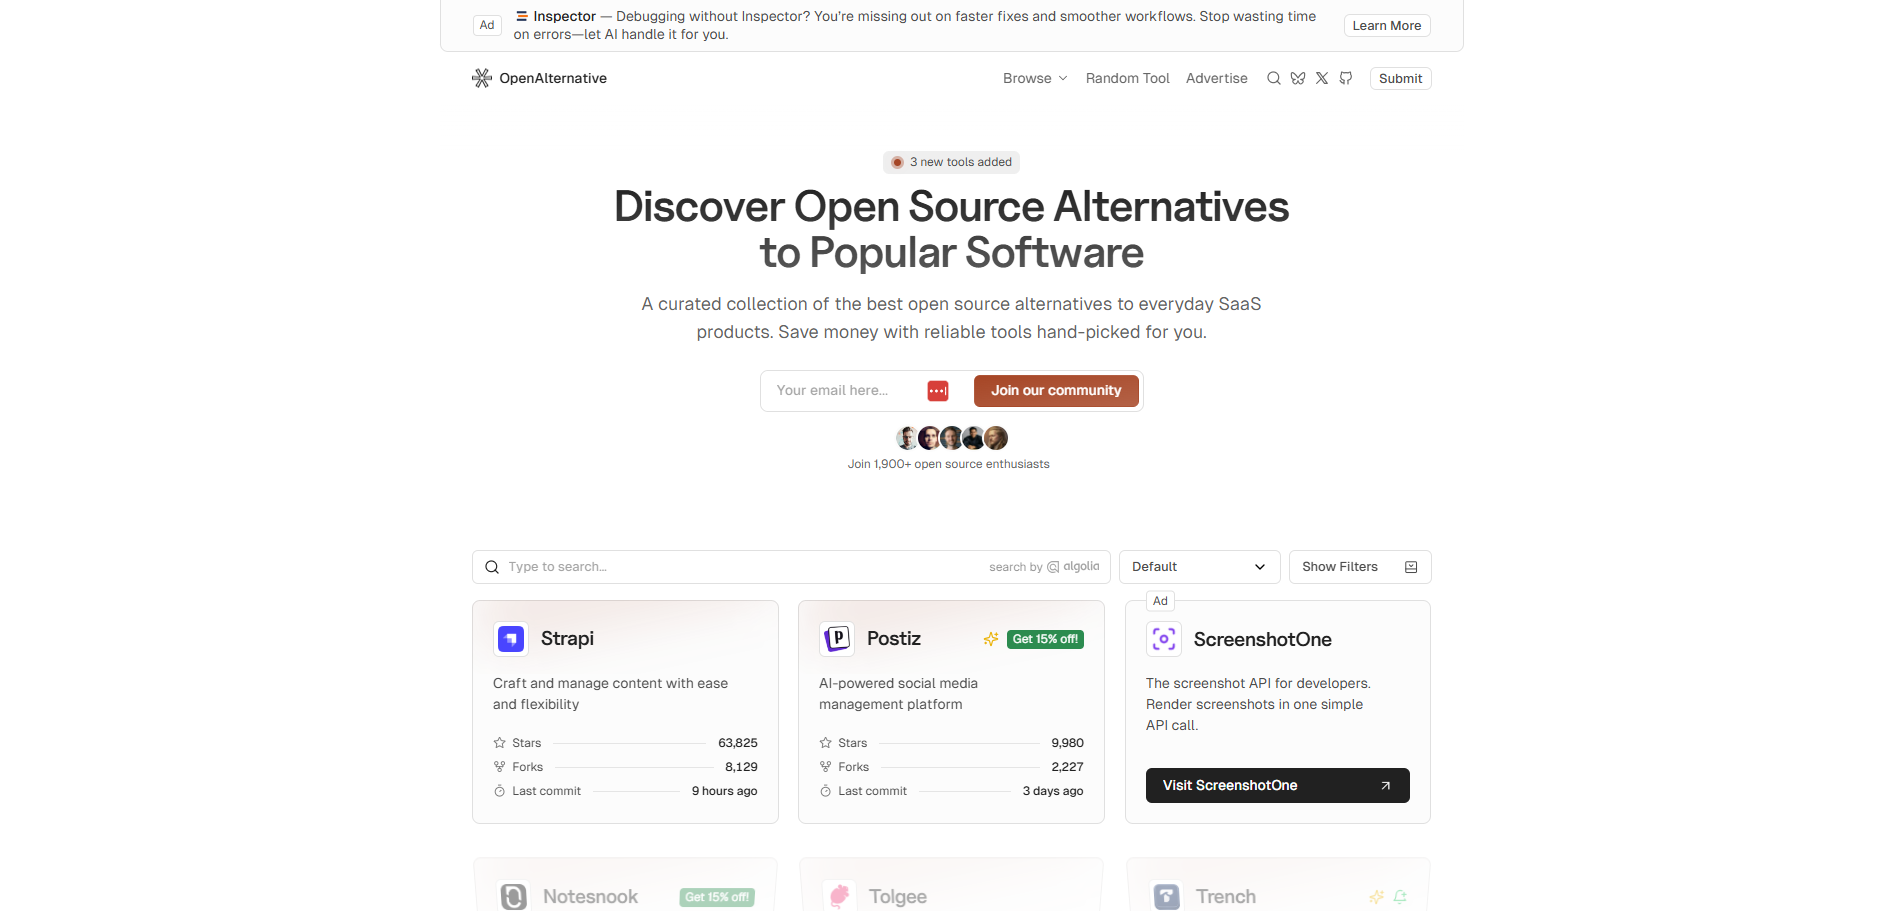This screenshot has width=1901, height=911.
Task: Click the Strapi logo icon
Action: coord(511,638)
